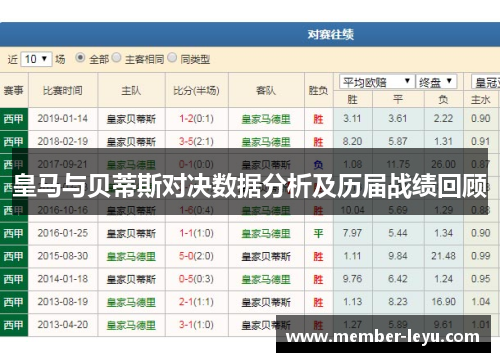
Task: Click the 比赛时间 column header
Action: (x=63, y=90)
